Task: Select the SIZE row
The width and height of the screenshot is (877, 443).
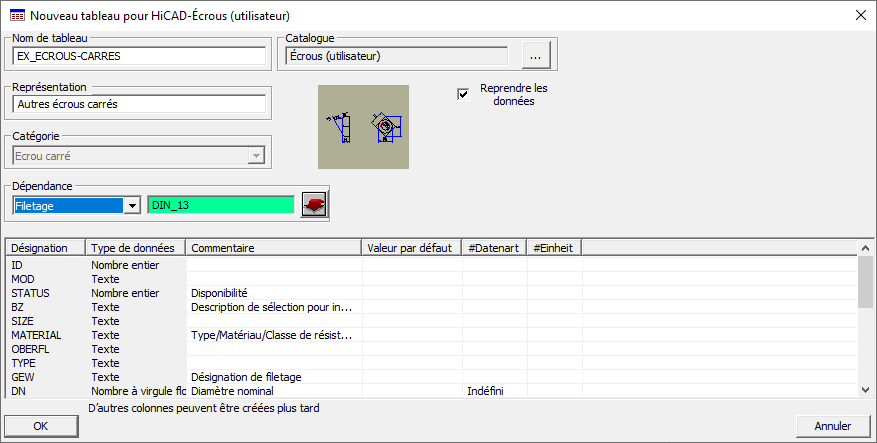Action: [x=432, y=321]
